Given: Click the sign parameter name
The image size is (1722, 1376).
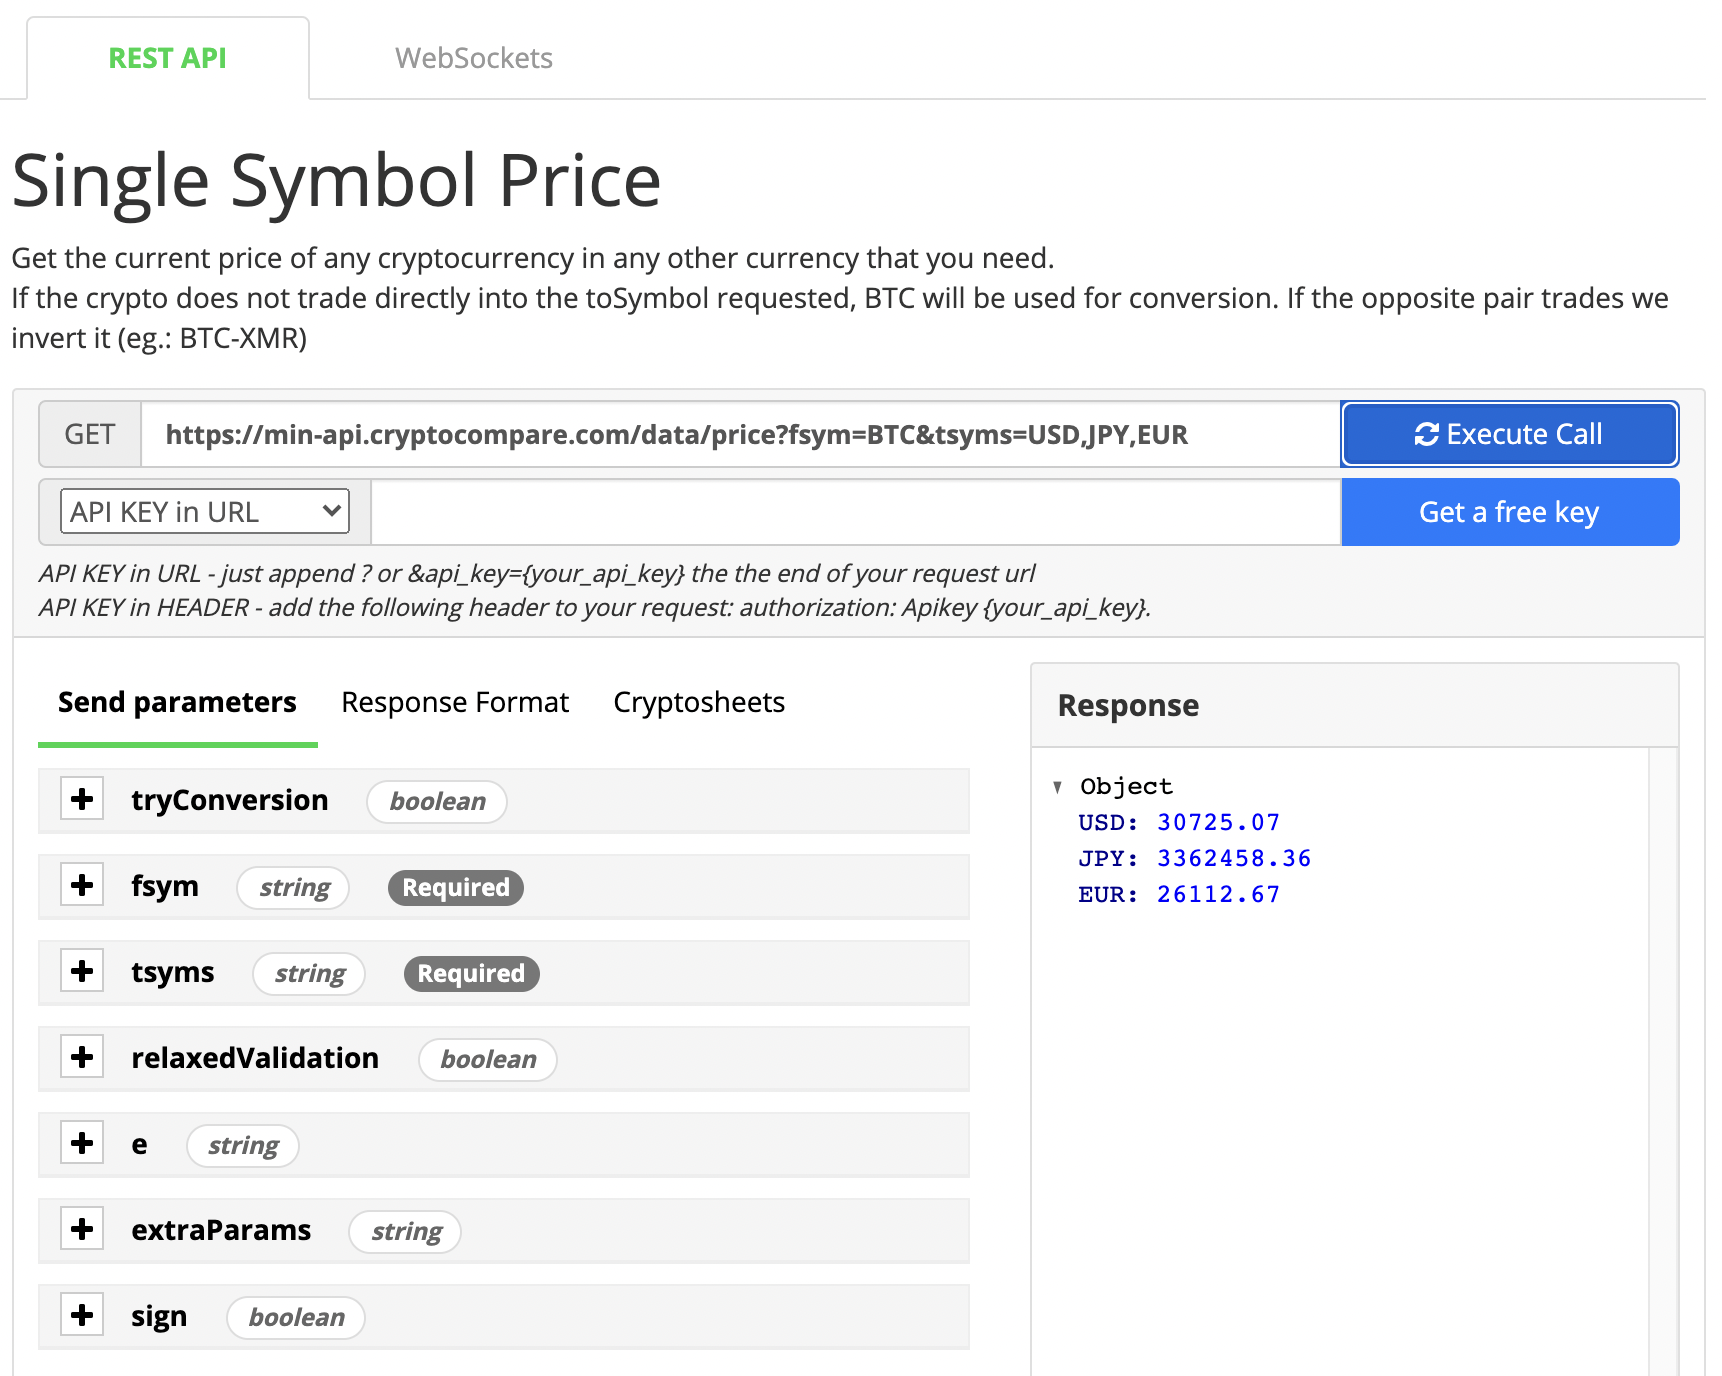Looking at the screenshot, I should (x=159, y=1317).
